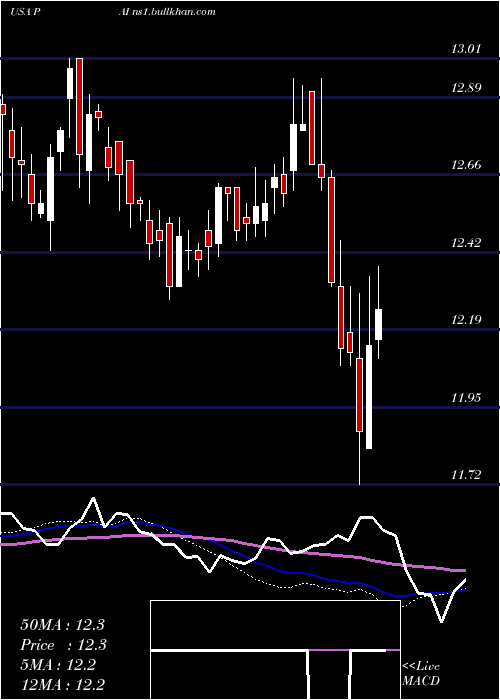The height and width of the screenshot is (700, 500).
Task: Click the 12MA : 12.2 readout
Action: pos(62,684)
